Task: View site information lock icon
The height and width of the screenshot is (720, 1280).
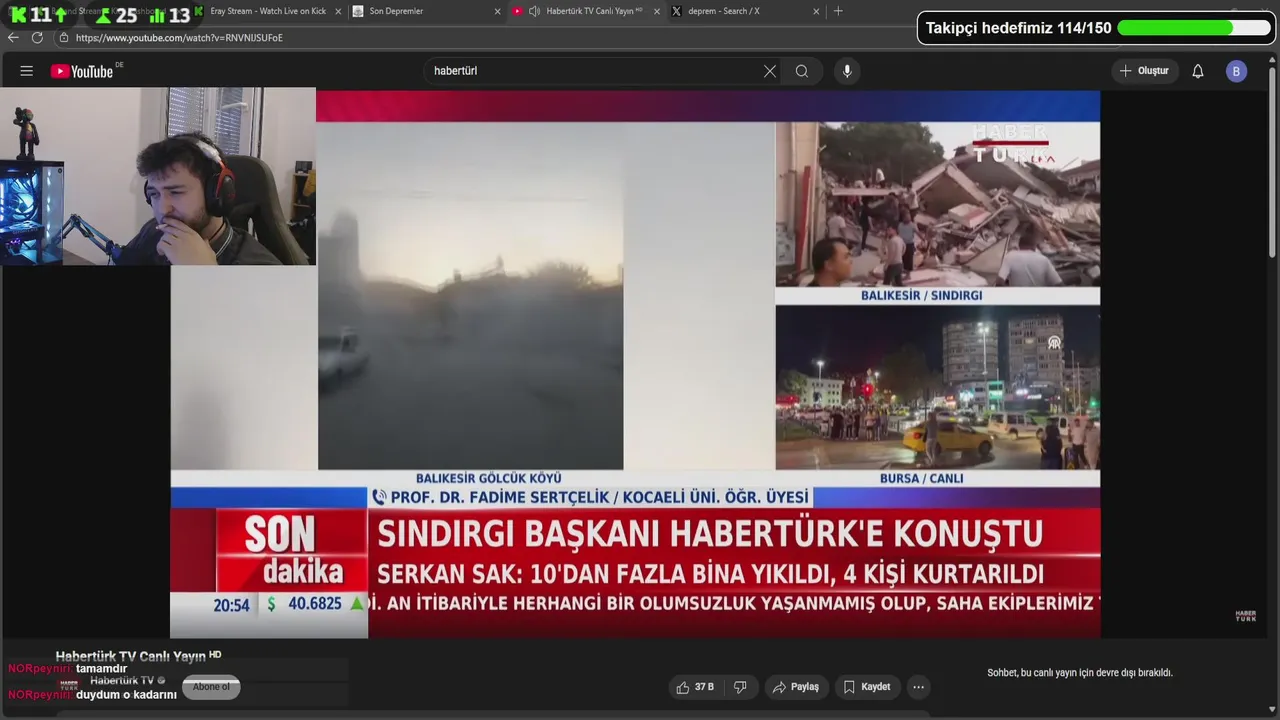Action: (x=64, y=37)
